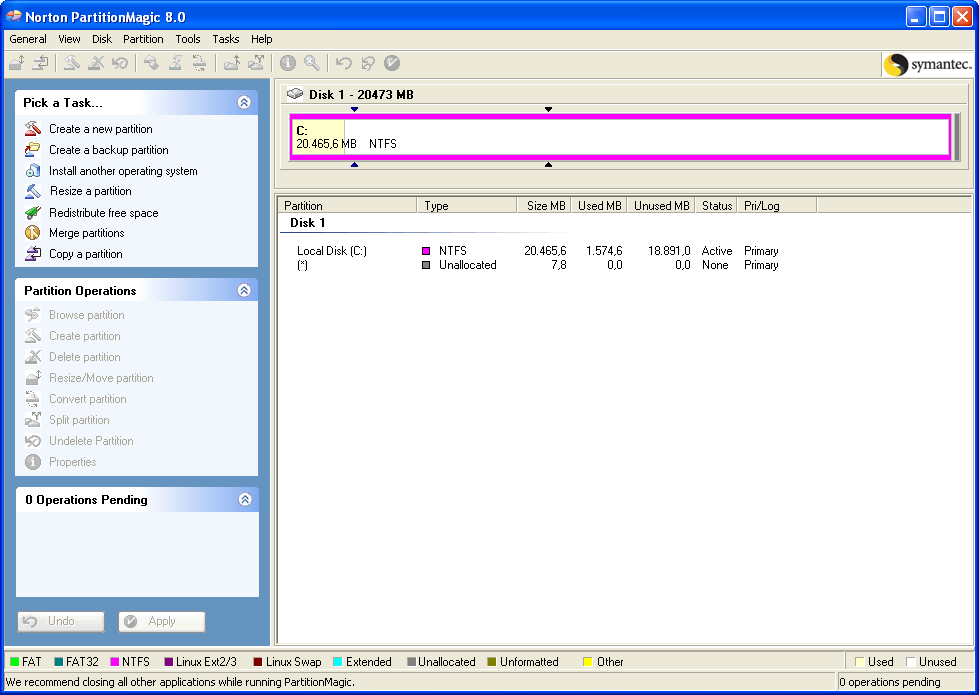Click the Redistribute free space icon
This screenshot has width=979, height=695.
click(x=33, y=213)
